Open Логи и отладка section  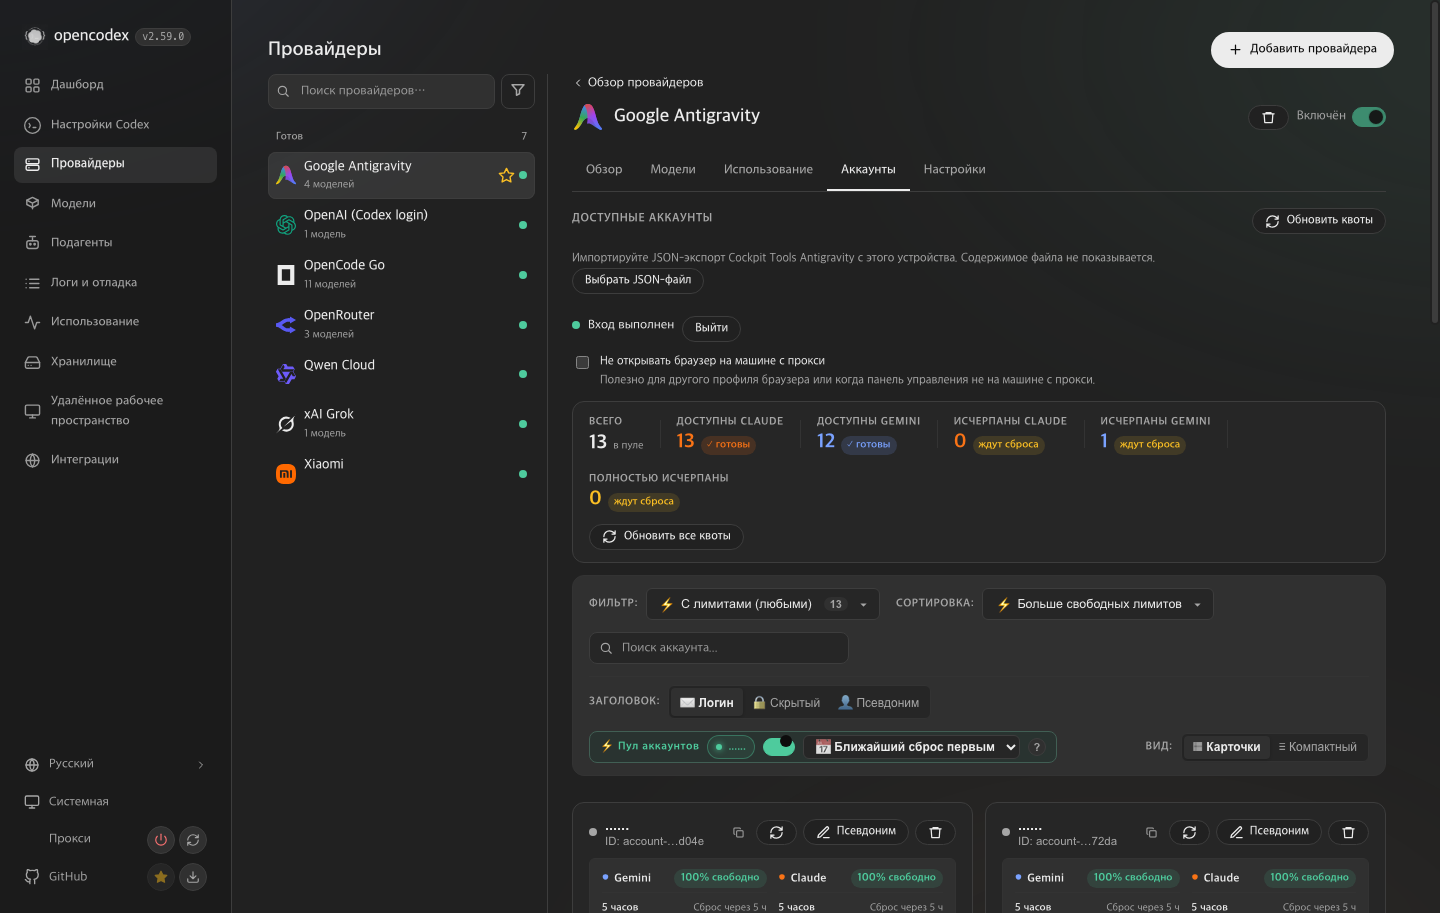tap(115, 282)
